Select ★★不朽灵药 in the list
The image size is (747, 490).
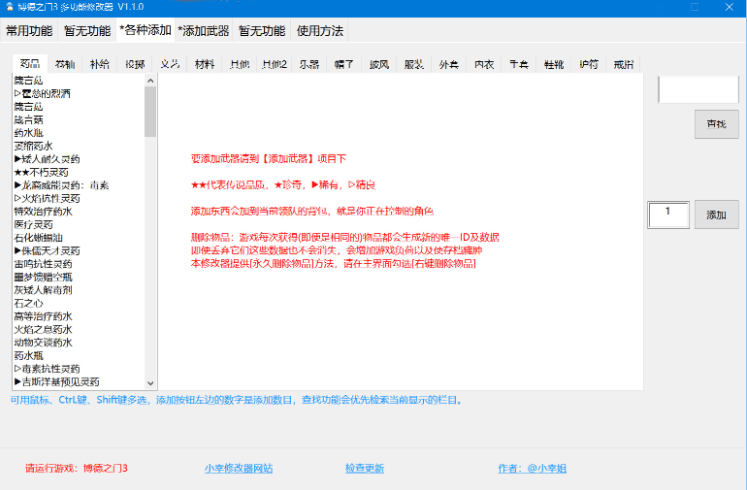point(79,172)
